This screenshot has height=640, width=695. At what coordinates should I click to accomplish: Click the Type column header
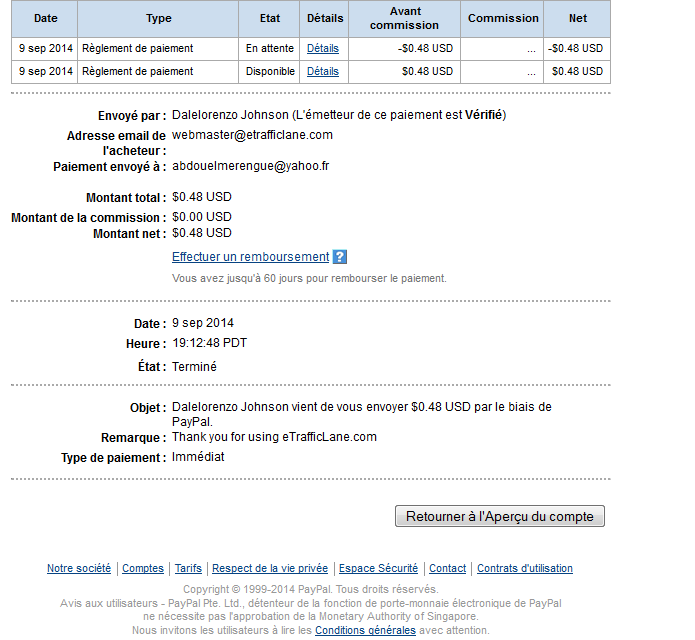click(x=158, y=19)
